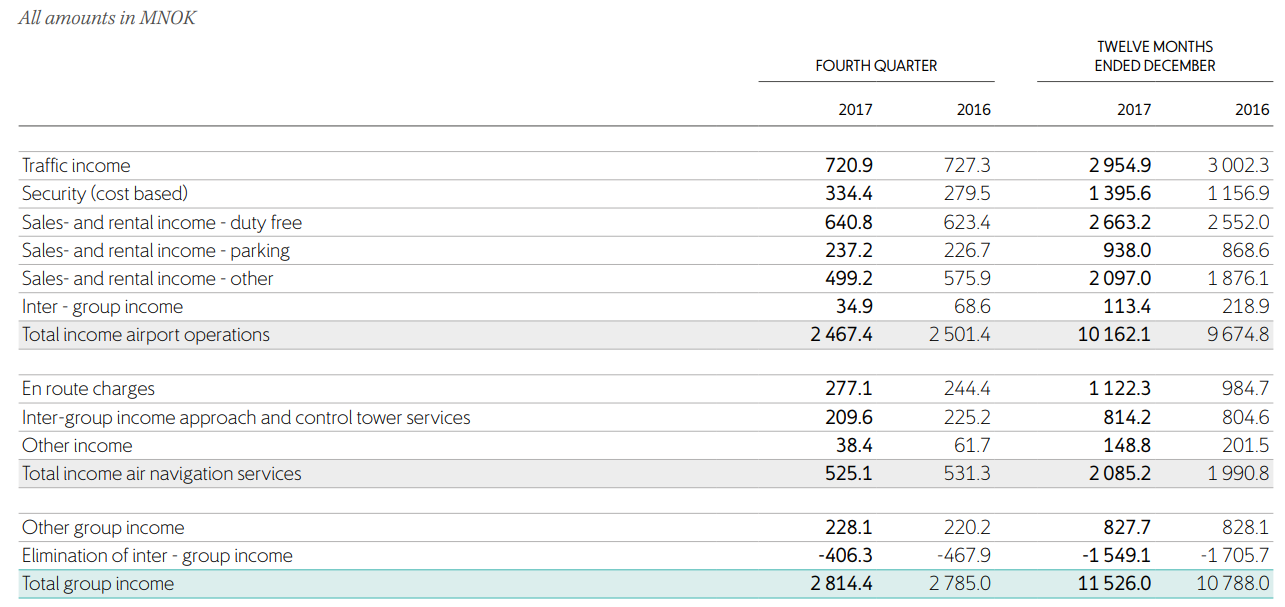Select the air navigation total 2 085.2
The width and height of the screenshot is (1285, 607).
[x=1118, y=474]
